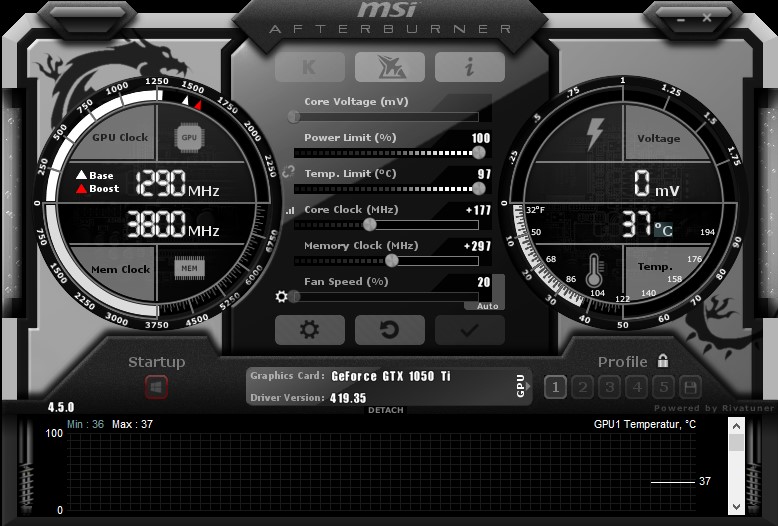Click the Core Clock slider handle

370,225
